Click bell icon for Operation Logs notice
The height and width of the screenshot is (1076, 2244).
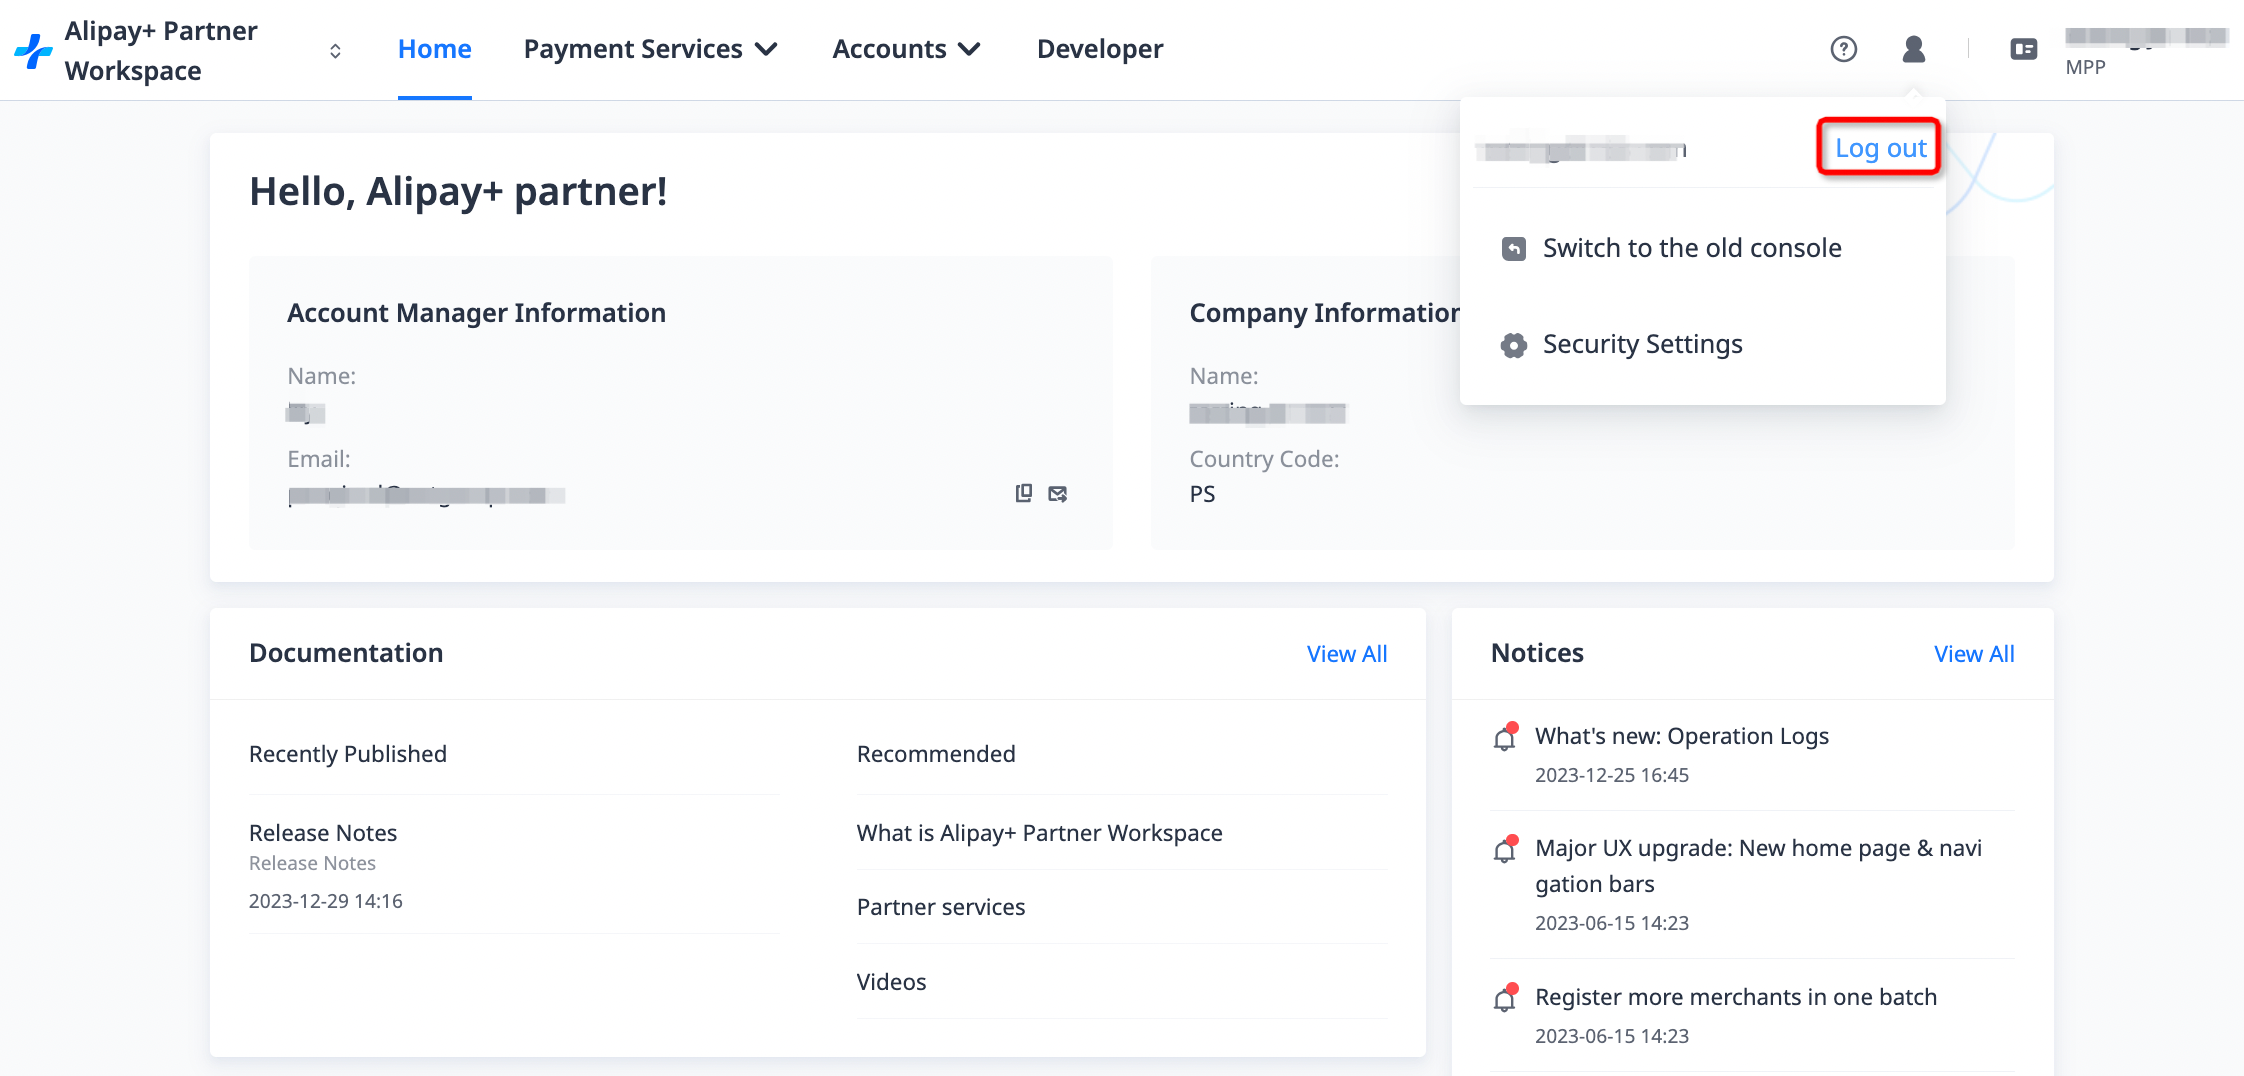[x=1505, y=737]
